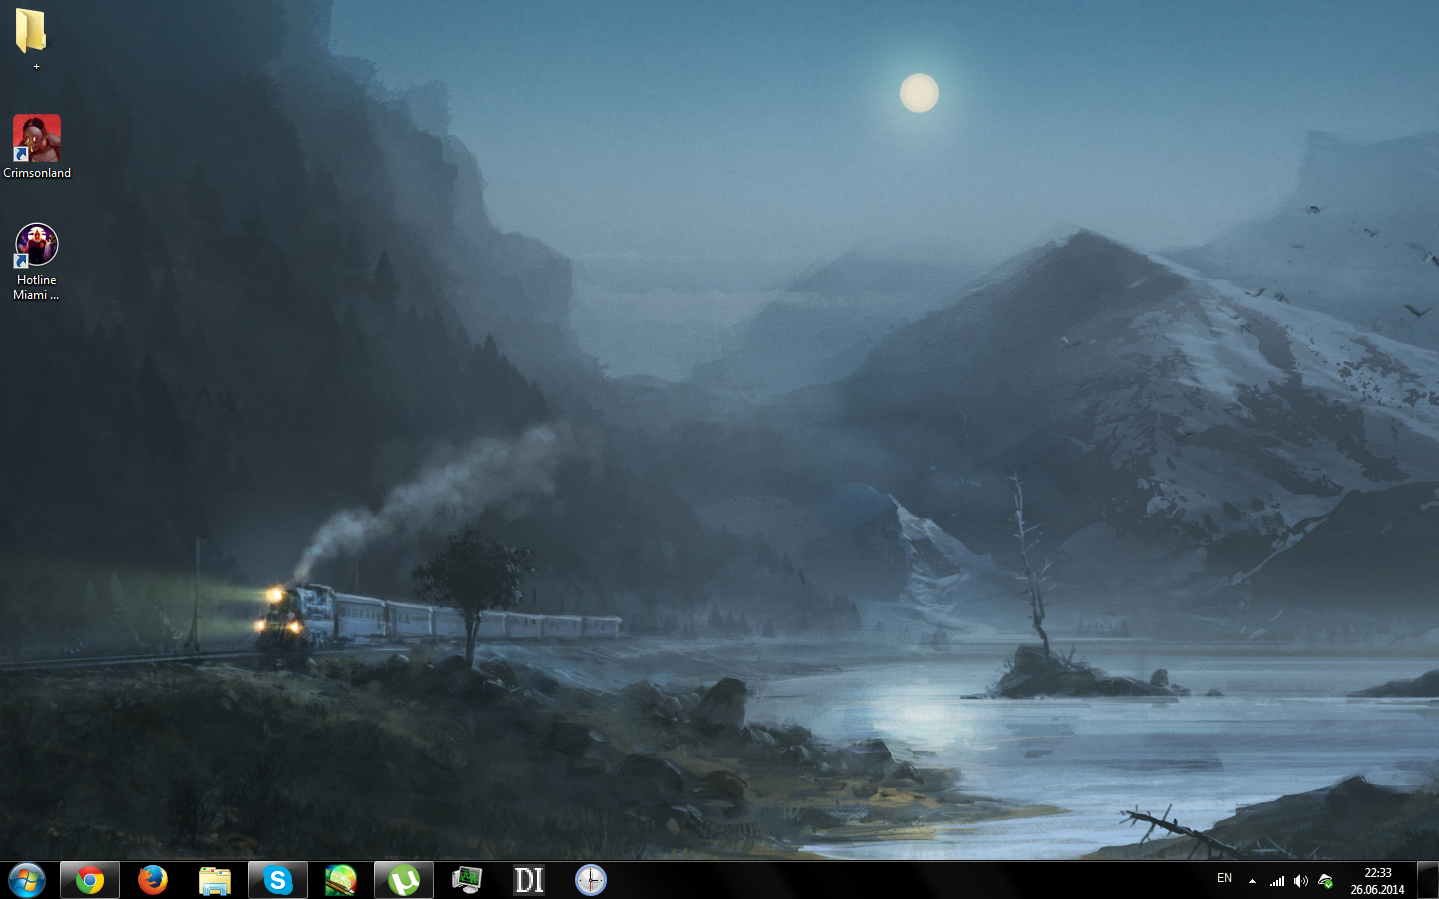Launch the lime slice app in taskbar
Image resolution: width=1439 pixels, height=899 pixels.
[341, 880]
